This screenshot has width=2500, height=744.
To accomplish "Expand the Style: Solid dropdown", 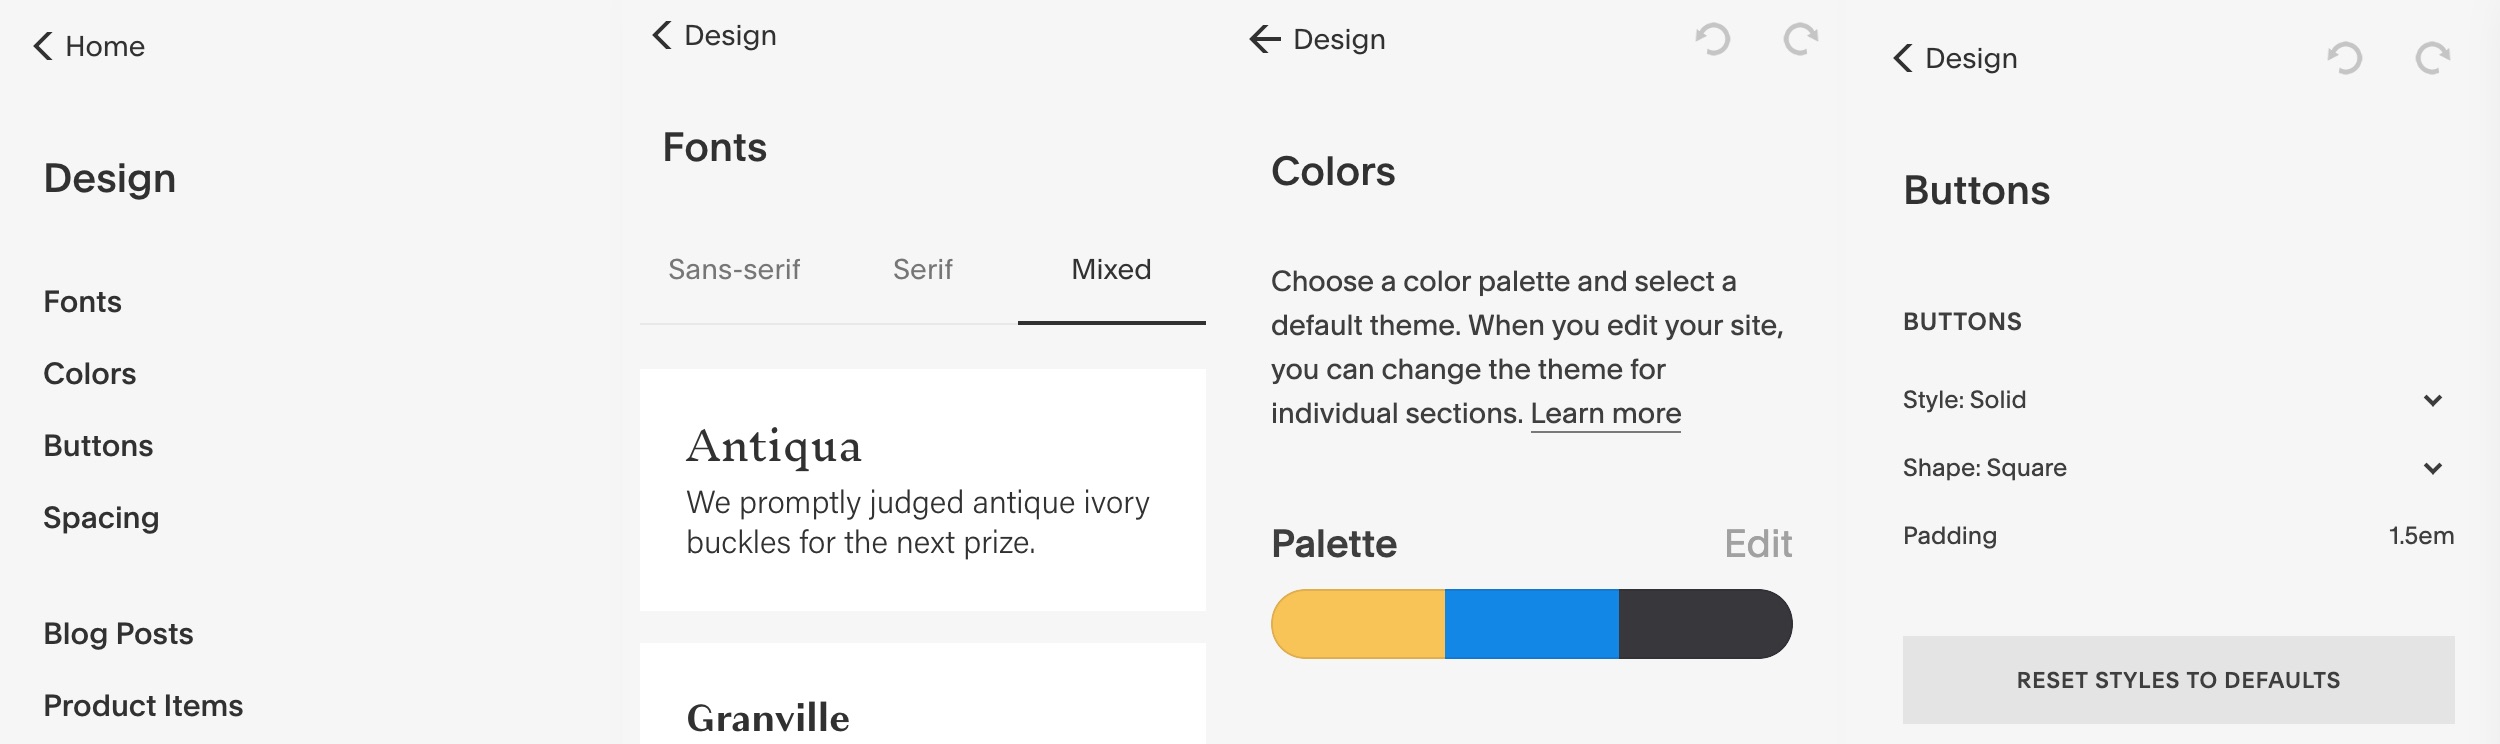I will [2432, 400].
